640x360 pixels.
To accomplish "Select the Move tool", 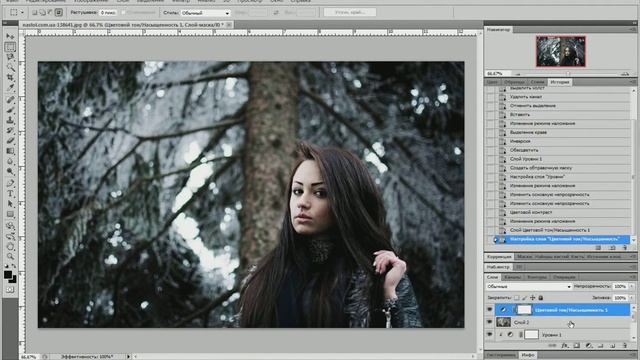I will tap(10, 37).
